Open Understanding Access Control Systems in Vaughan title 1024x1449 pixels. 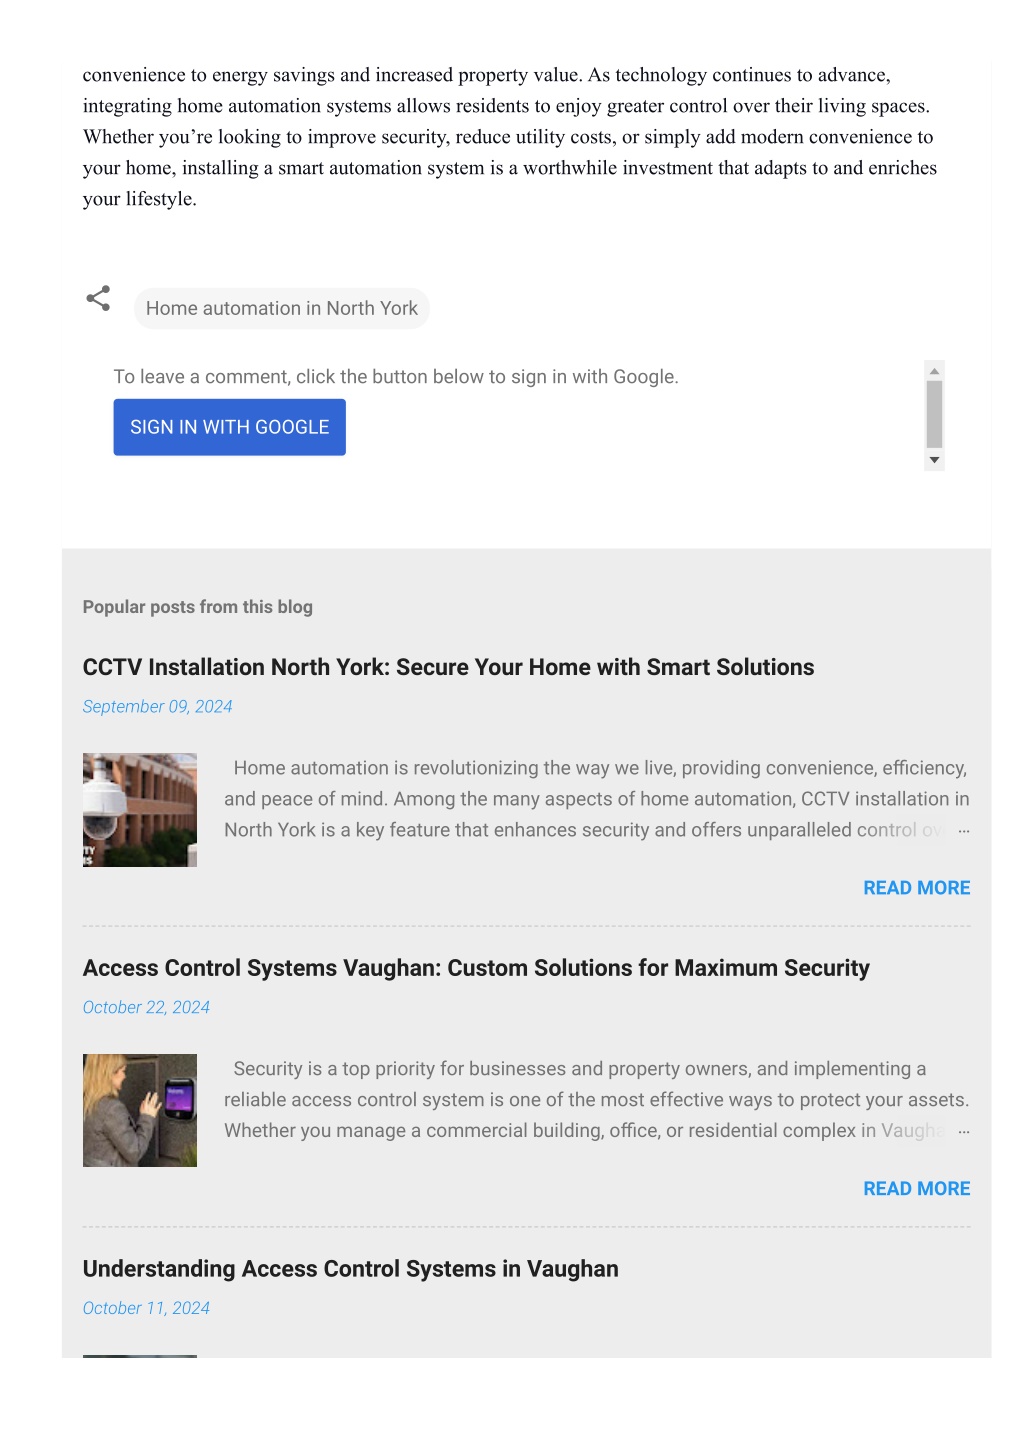(x=351, y=1270)
